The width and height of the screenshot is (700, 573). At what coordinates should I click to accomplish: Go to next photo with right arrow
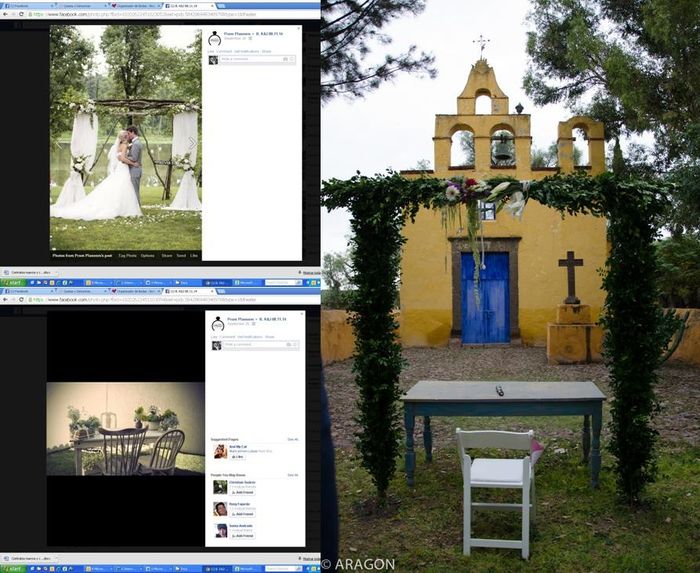click(192, 143)
